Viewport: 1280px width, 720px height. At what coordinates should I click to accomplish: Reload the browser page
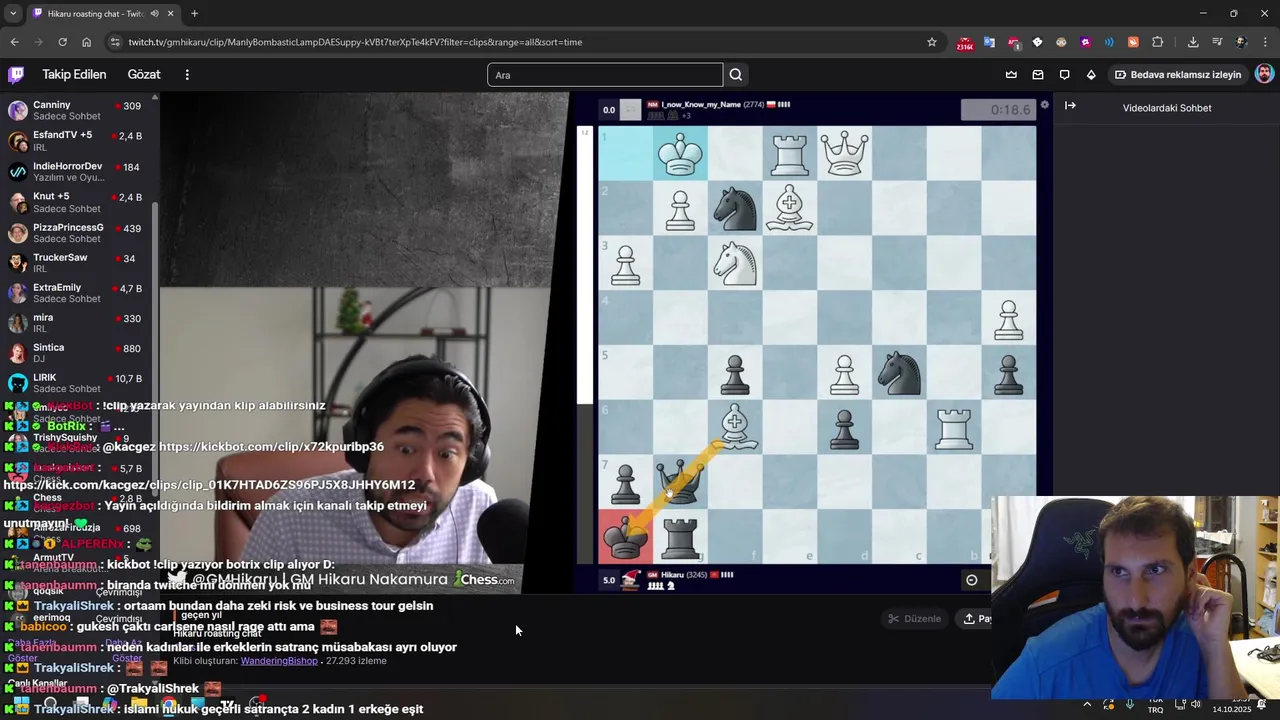(x=62, y=42)
